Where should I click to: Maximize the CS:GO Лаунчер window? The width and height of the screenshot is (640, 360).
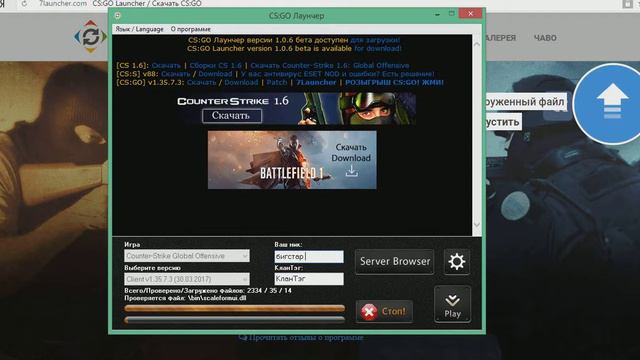coord(451,13)
